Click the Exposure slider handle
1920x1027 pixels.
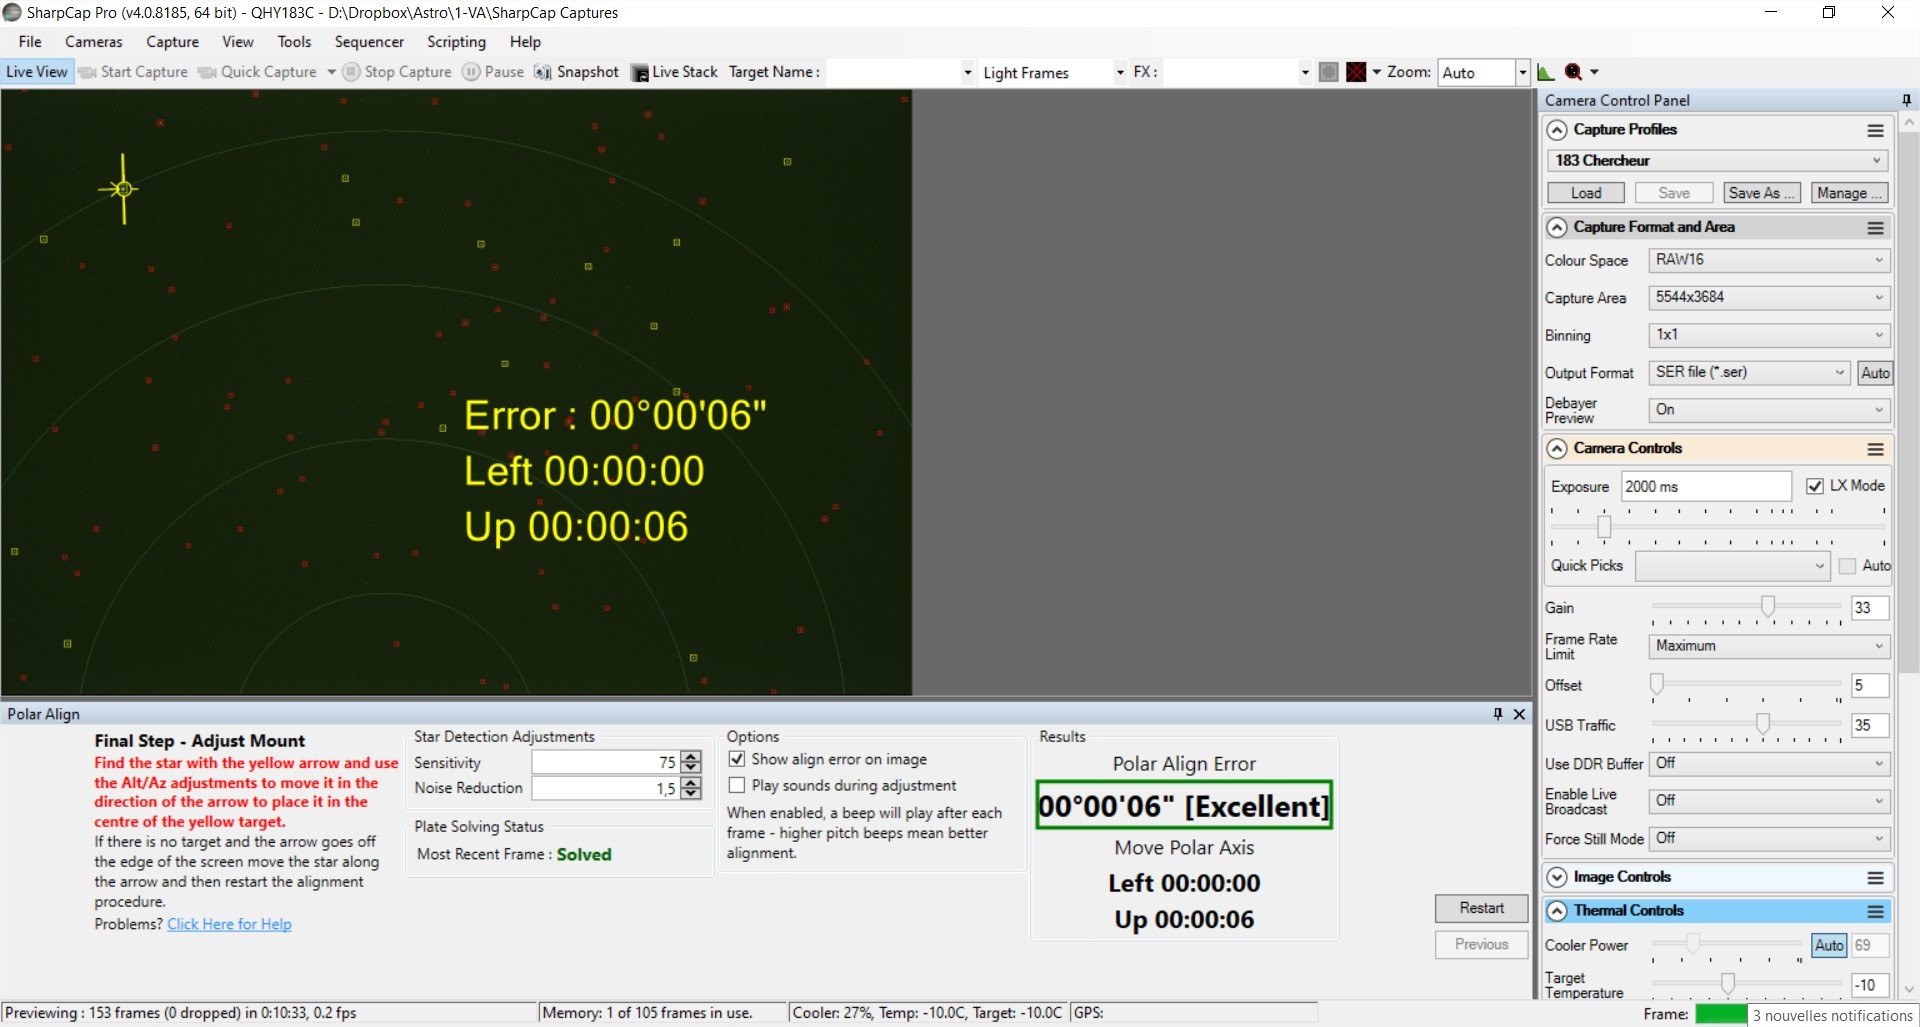tap(1604, 527)
